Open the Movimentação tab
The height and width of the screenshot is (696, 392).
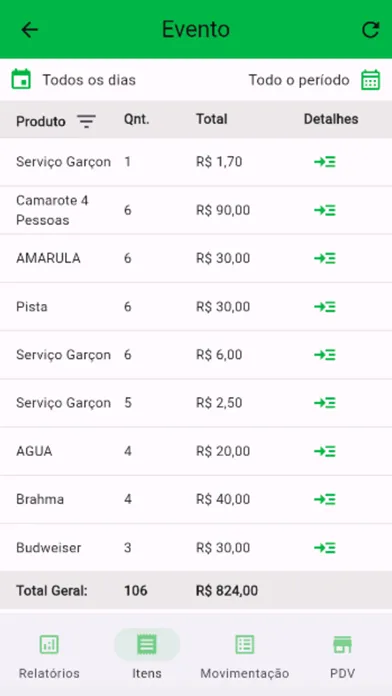coord(245,657)
